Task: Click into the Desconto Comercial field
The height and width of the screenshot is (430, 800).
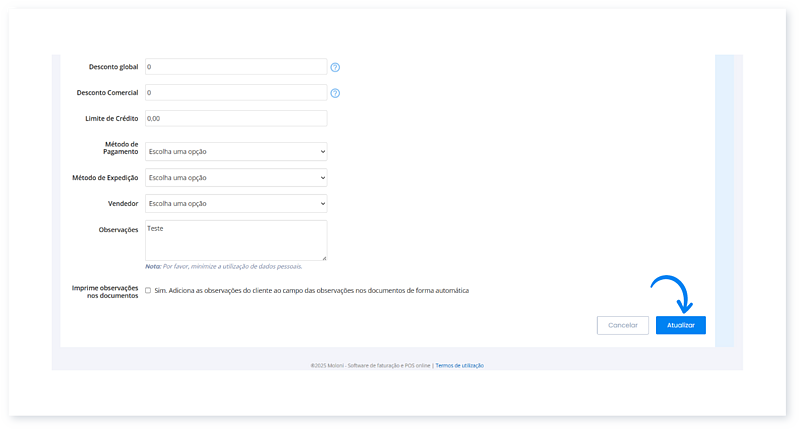Action: pos(235,93)
